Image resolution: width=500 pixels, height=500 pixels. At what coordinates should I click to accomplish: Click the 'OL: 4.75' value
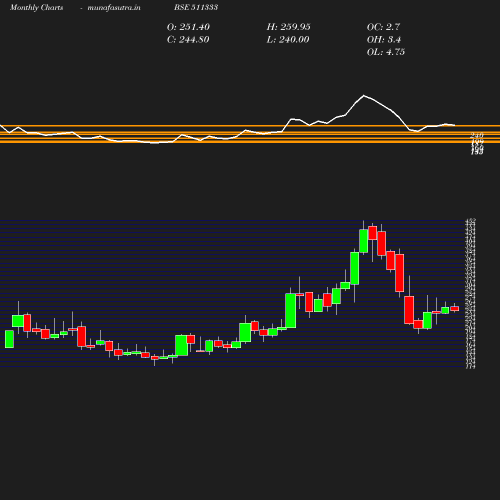click(386, 52)
